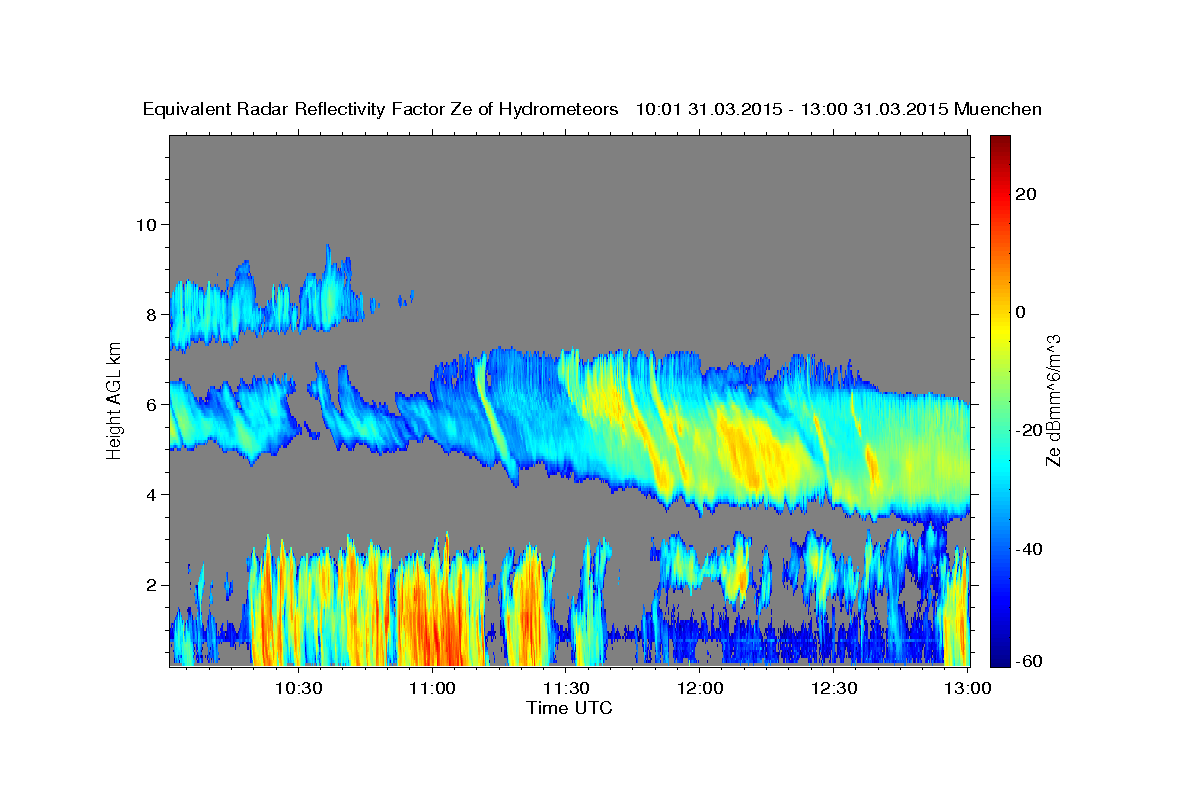Click the height axis value 2
Viewport: 1200px width, 800px height.
point(153,585)
